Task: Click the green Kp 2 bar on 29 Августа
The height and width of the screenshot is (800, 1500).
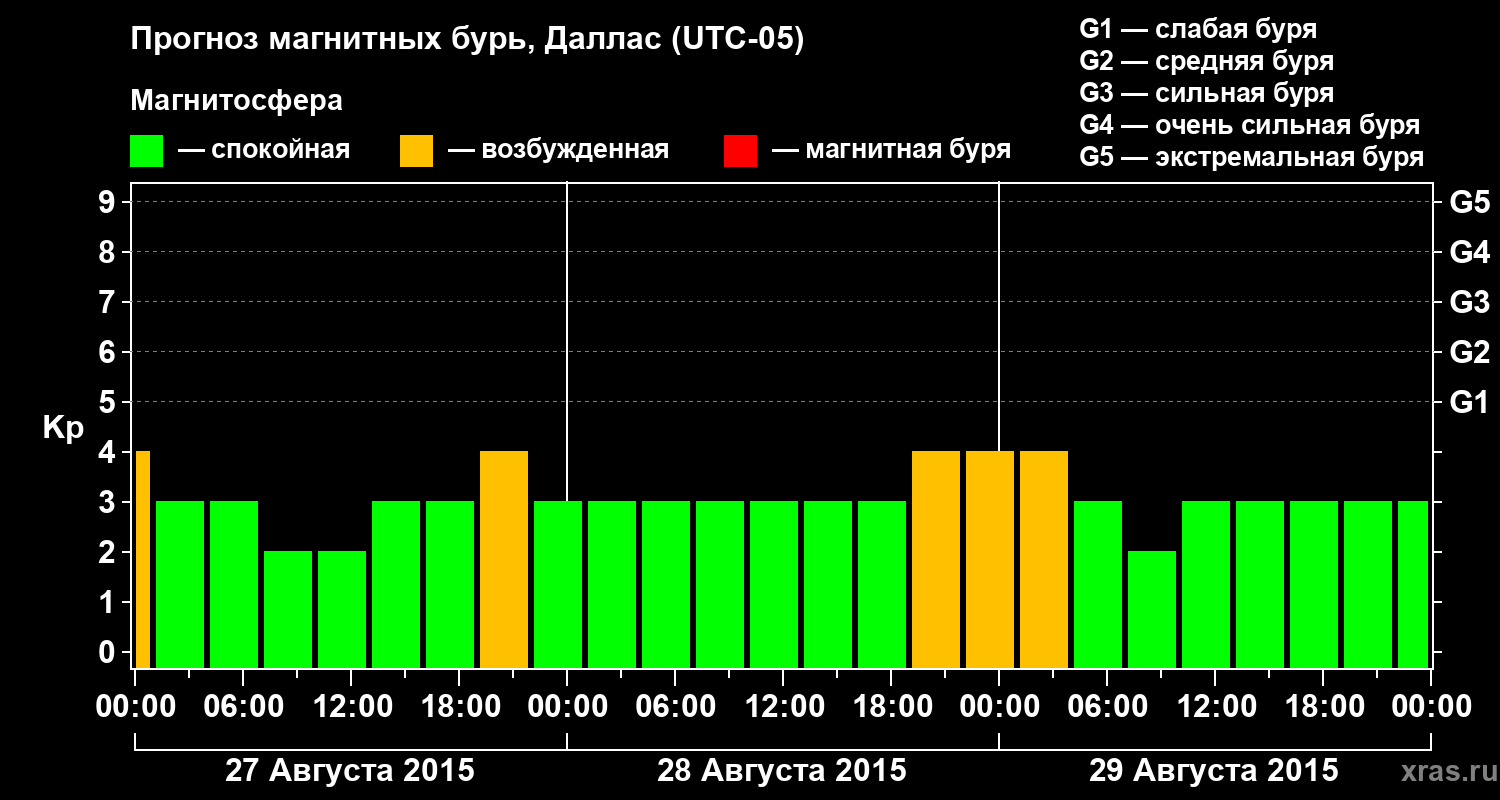Action: tap(1152, 609)
